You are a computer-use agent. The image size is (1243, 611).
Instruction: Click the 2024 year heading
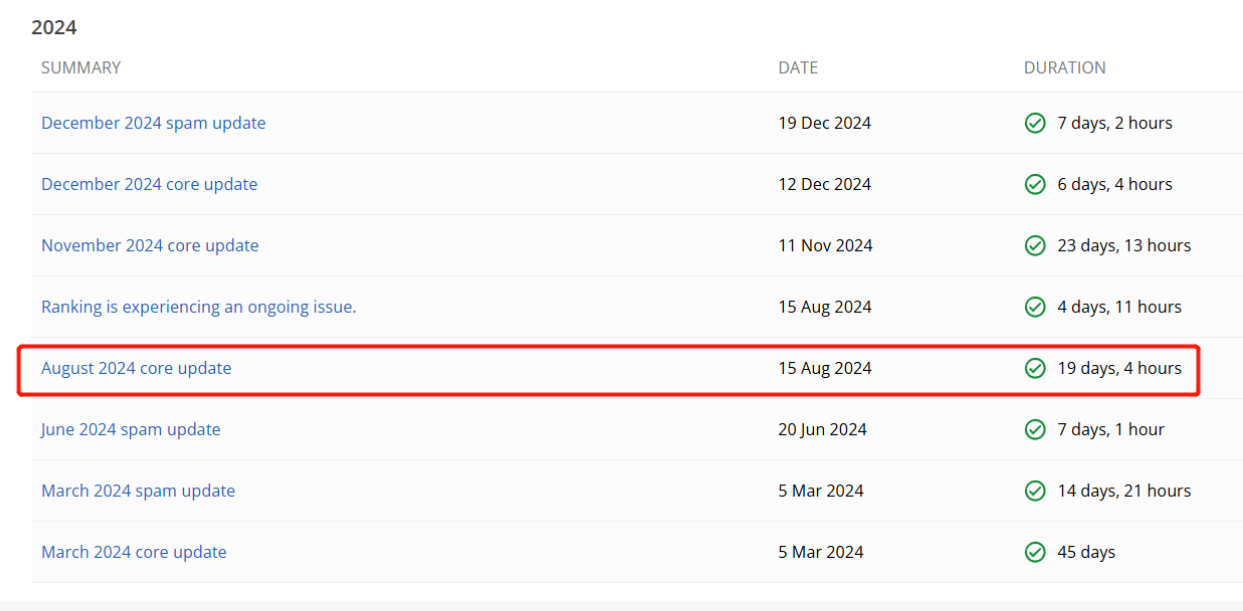click(x=54, y=27)
